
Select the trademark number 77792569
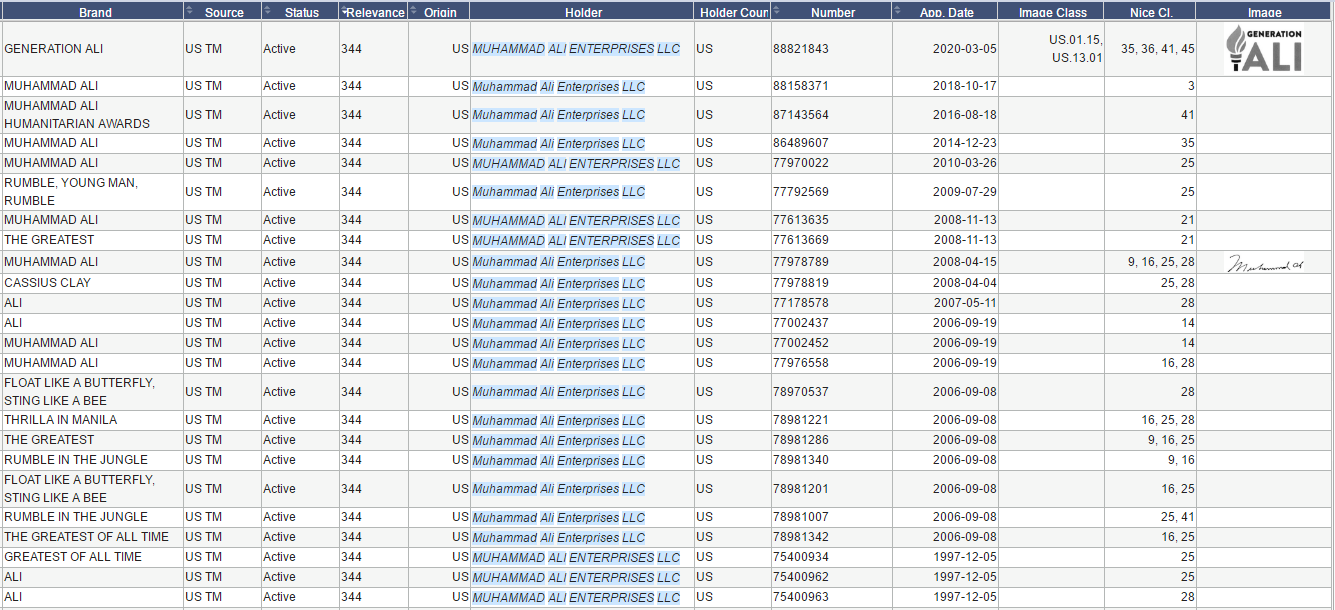(801, 192)
